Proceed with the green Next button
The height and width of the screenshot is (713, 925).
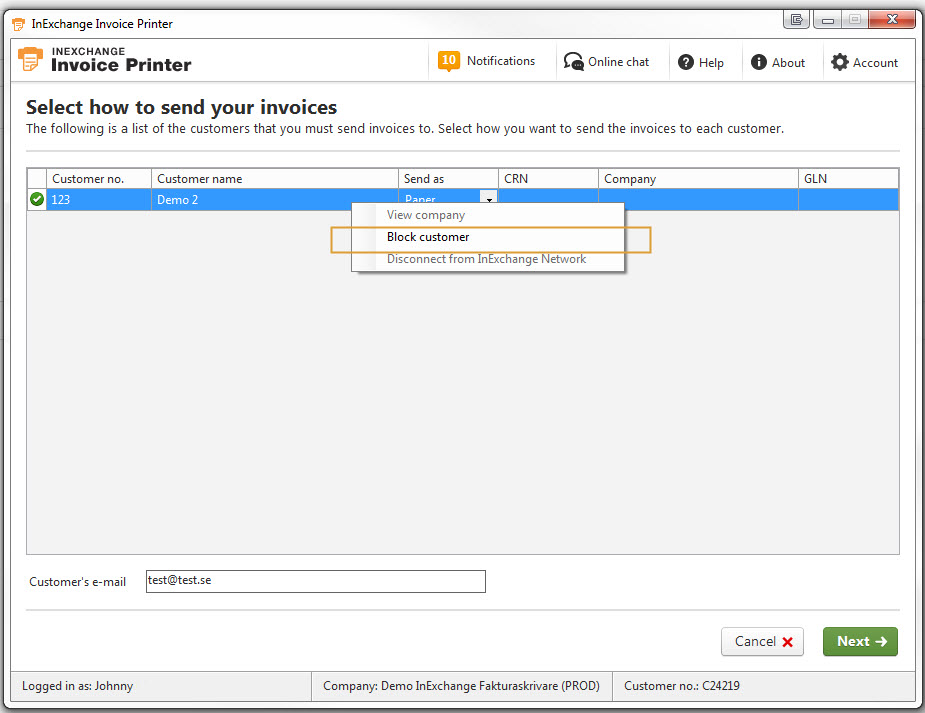pos(861,642)
